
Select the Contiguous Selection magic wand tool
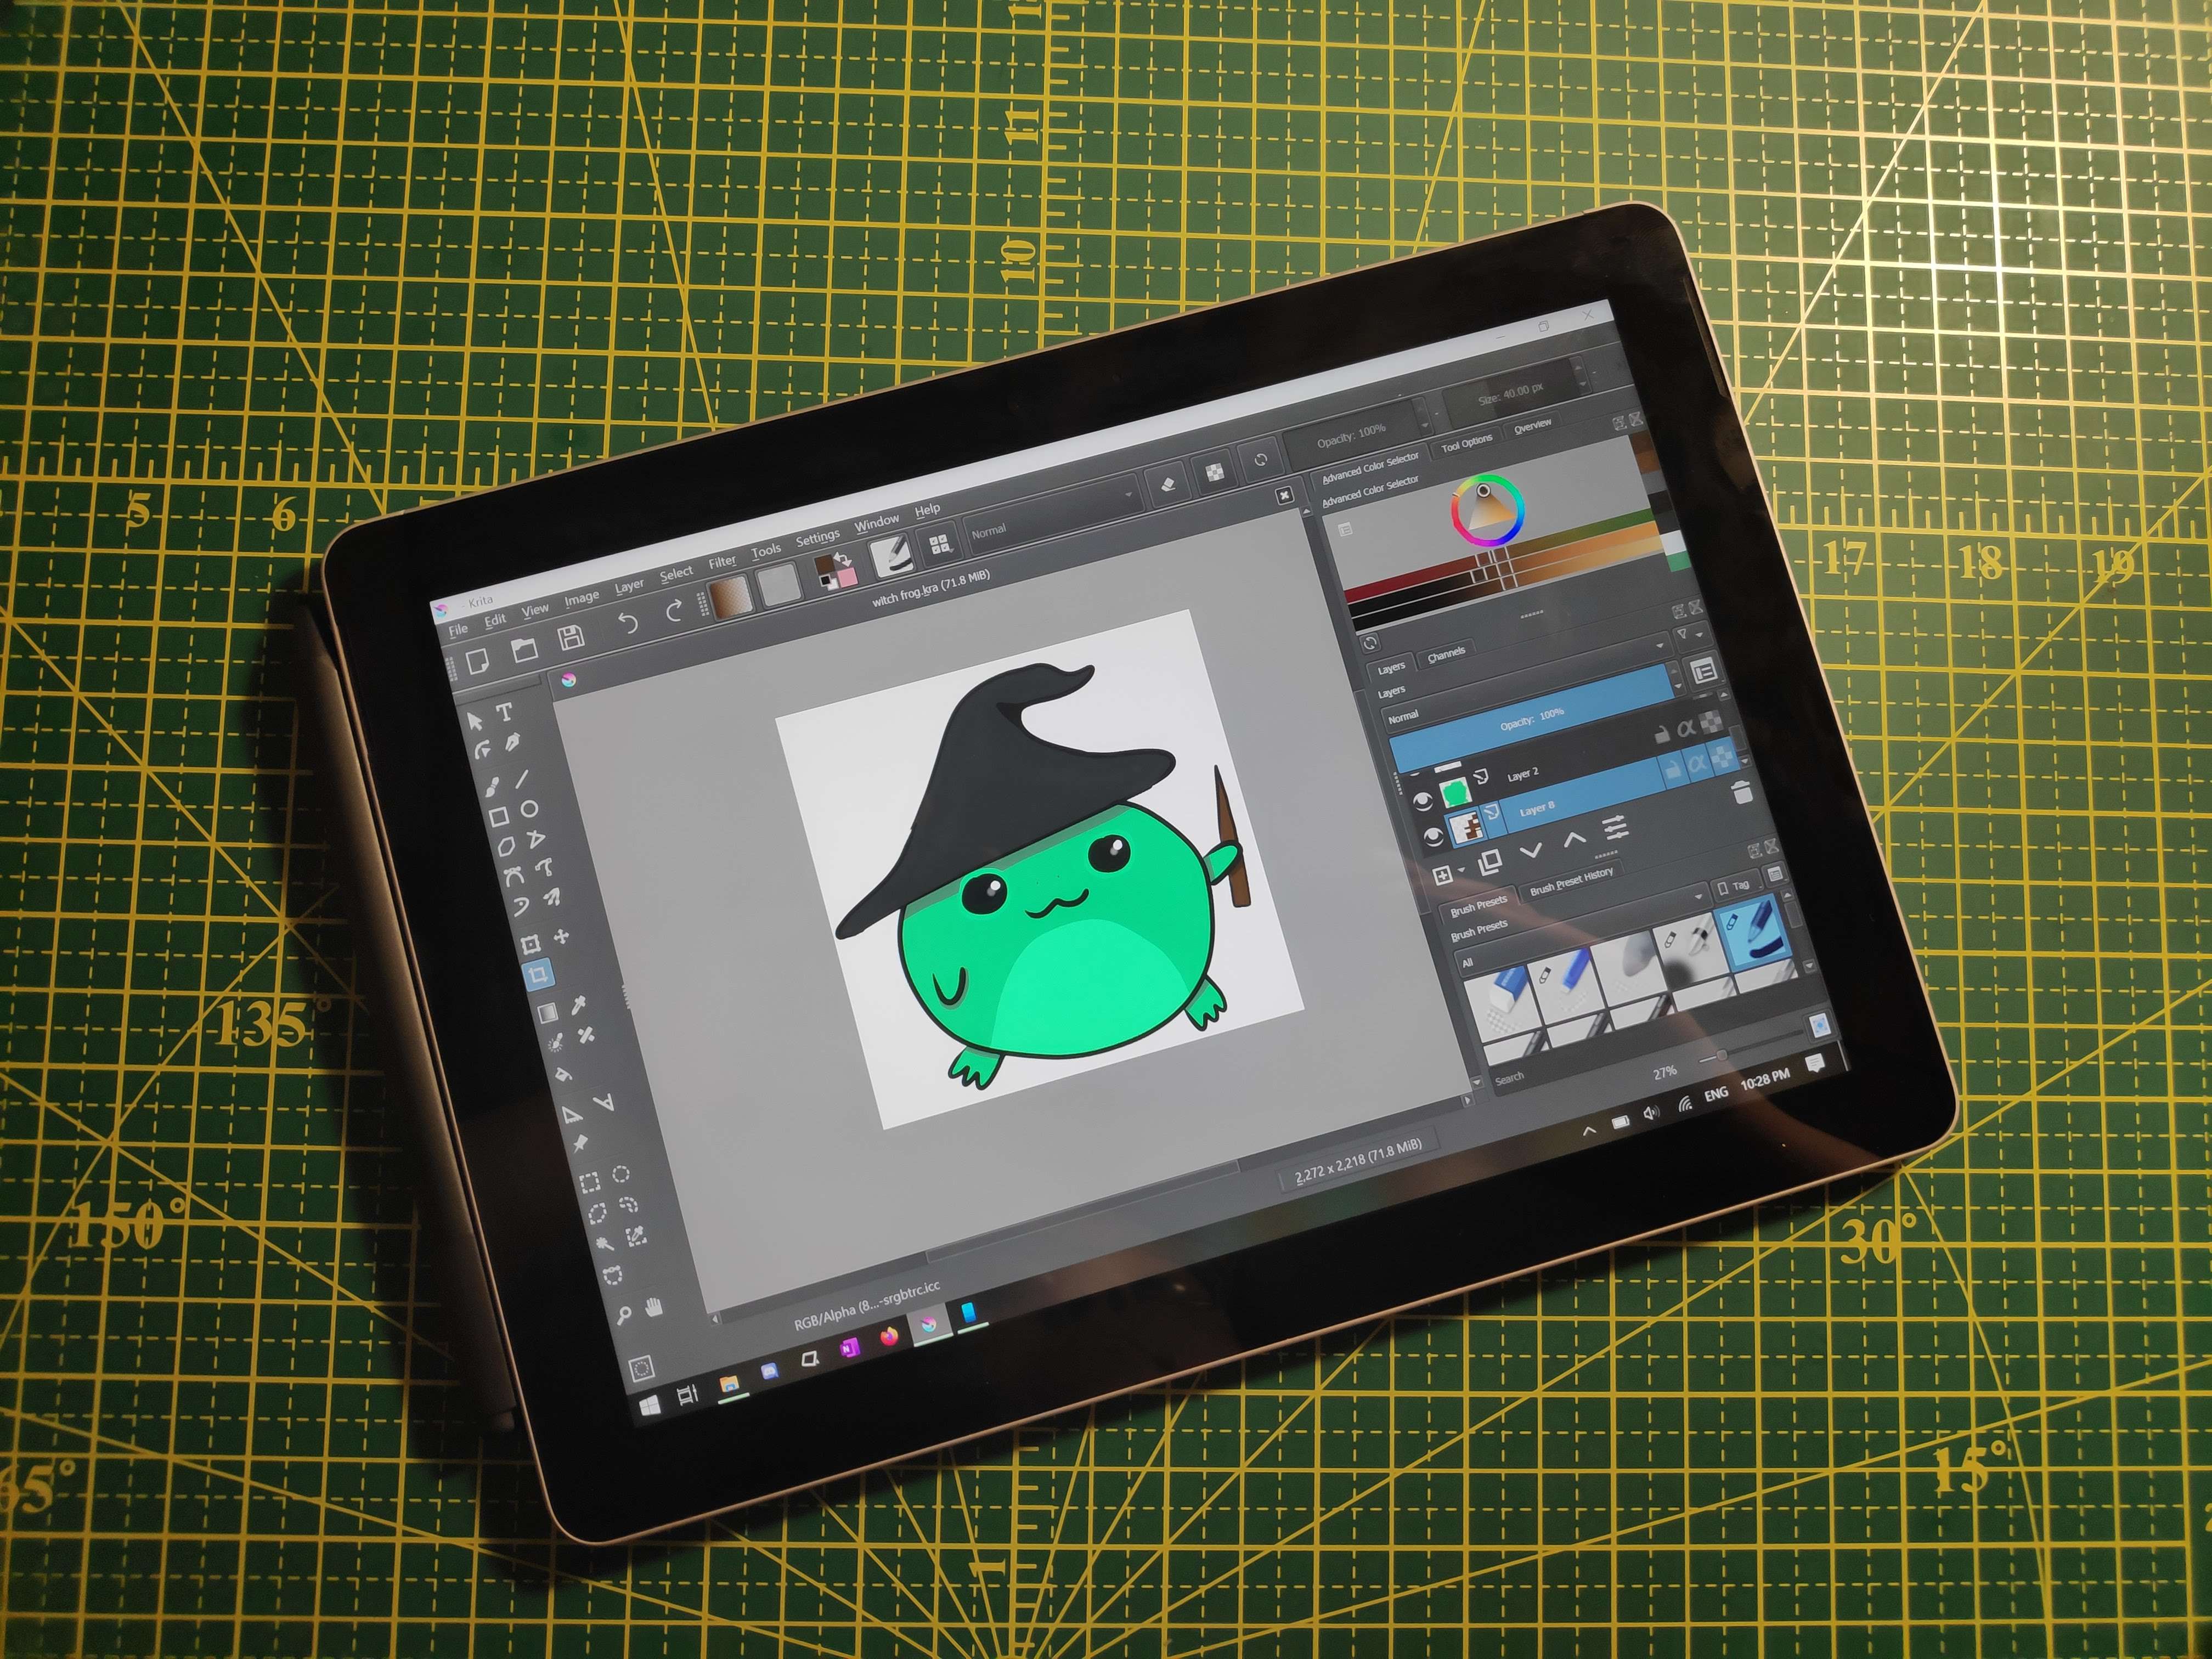605,1244
